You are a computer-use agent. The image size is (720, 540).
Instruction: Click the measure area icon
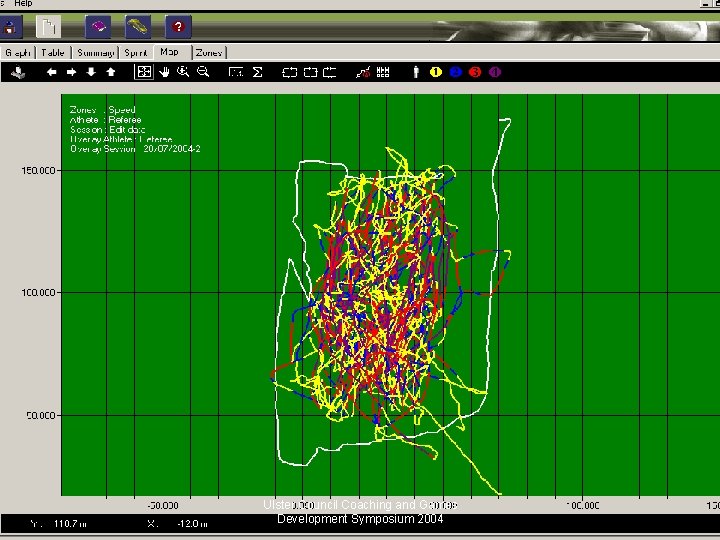pos(236,72)
